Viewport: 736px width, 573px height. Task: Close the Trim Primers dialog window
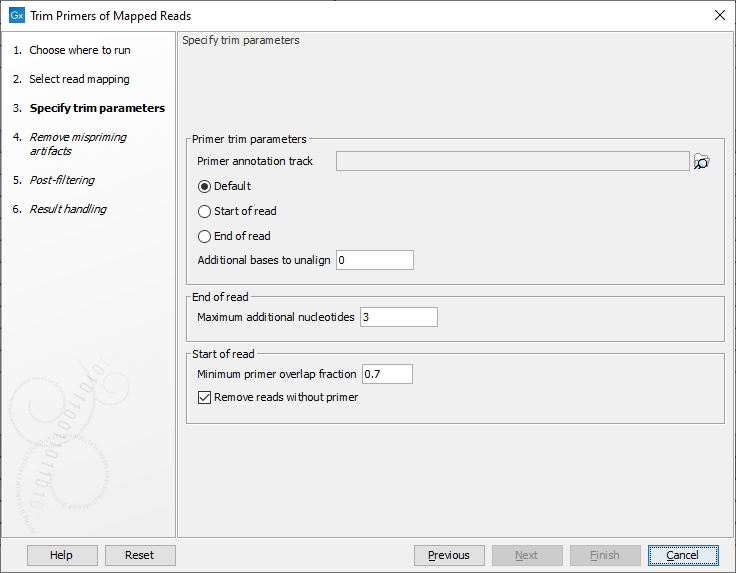pos(719,16)
